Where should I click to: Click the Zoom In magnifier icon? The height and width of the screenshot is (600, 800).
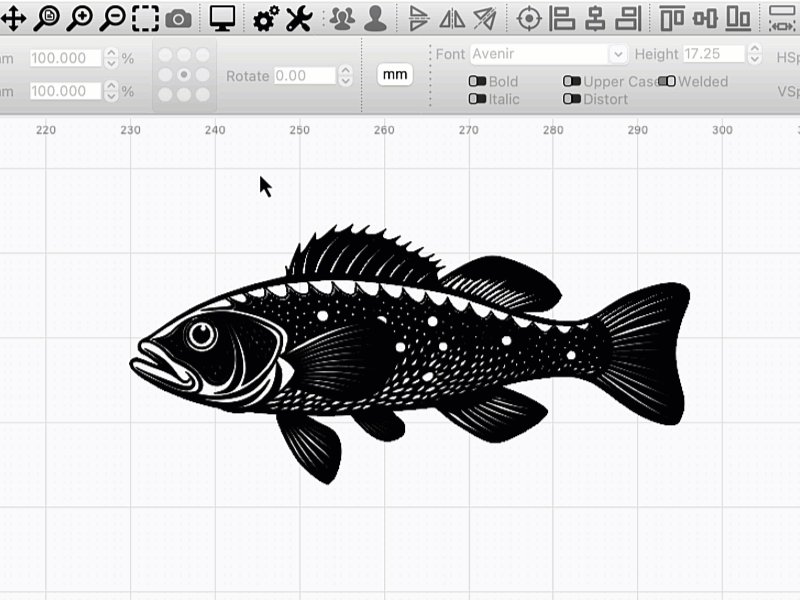(80, 17)
